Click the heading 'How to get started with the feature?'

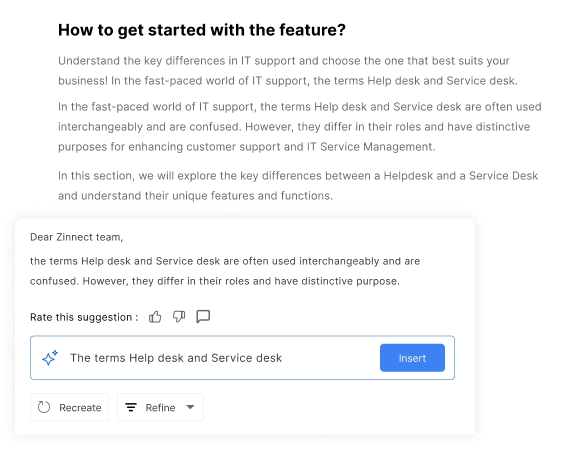click(x=202, y=30)
